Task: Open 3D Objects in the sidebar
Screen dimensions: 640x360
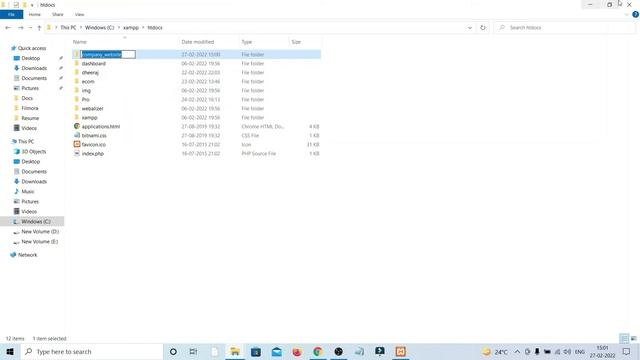Action: [x=34, y=151]
